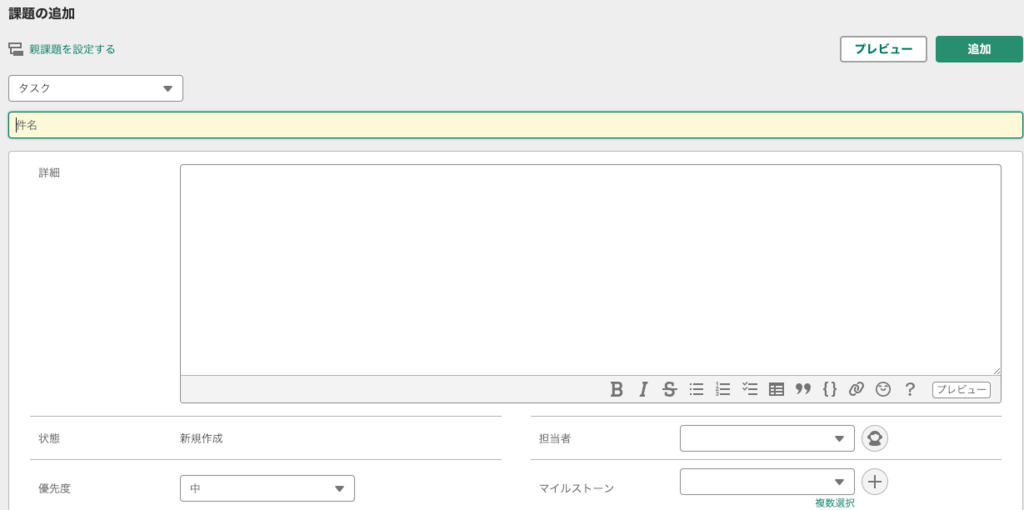Click the details textarea resize handle

pyautogui.click(x=996, y=370)
